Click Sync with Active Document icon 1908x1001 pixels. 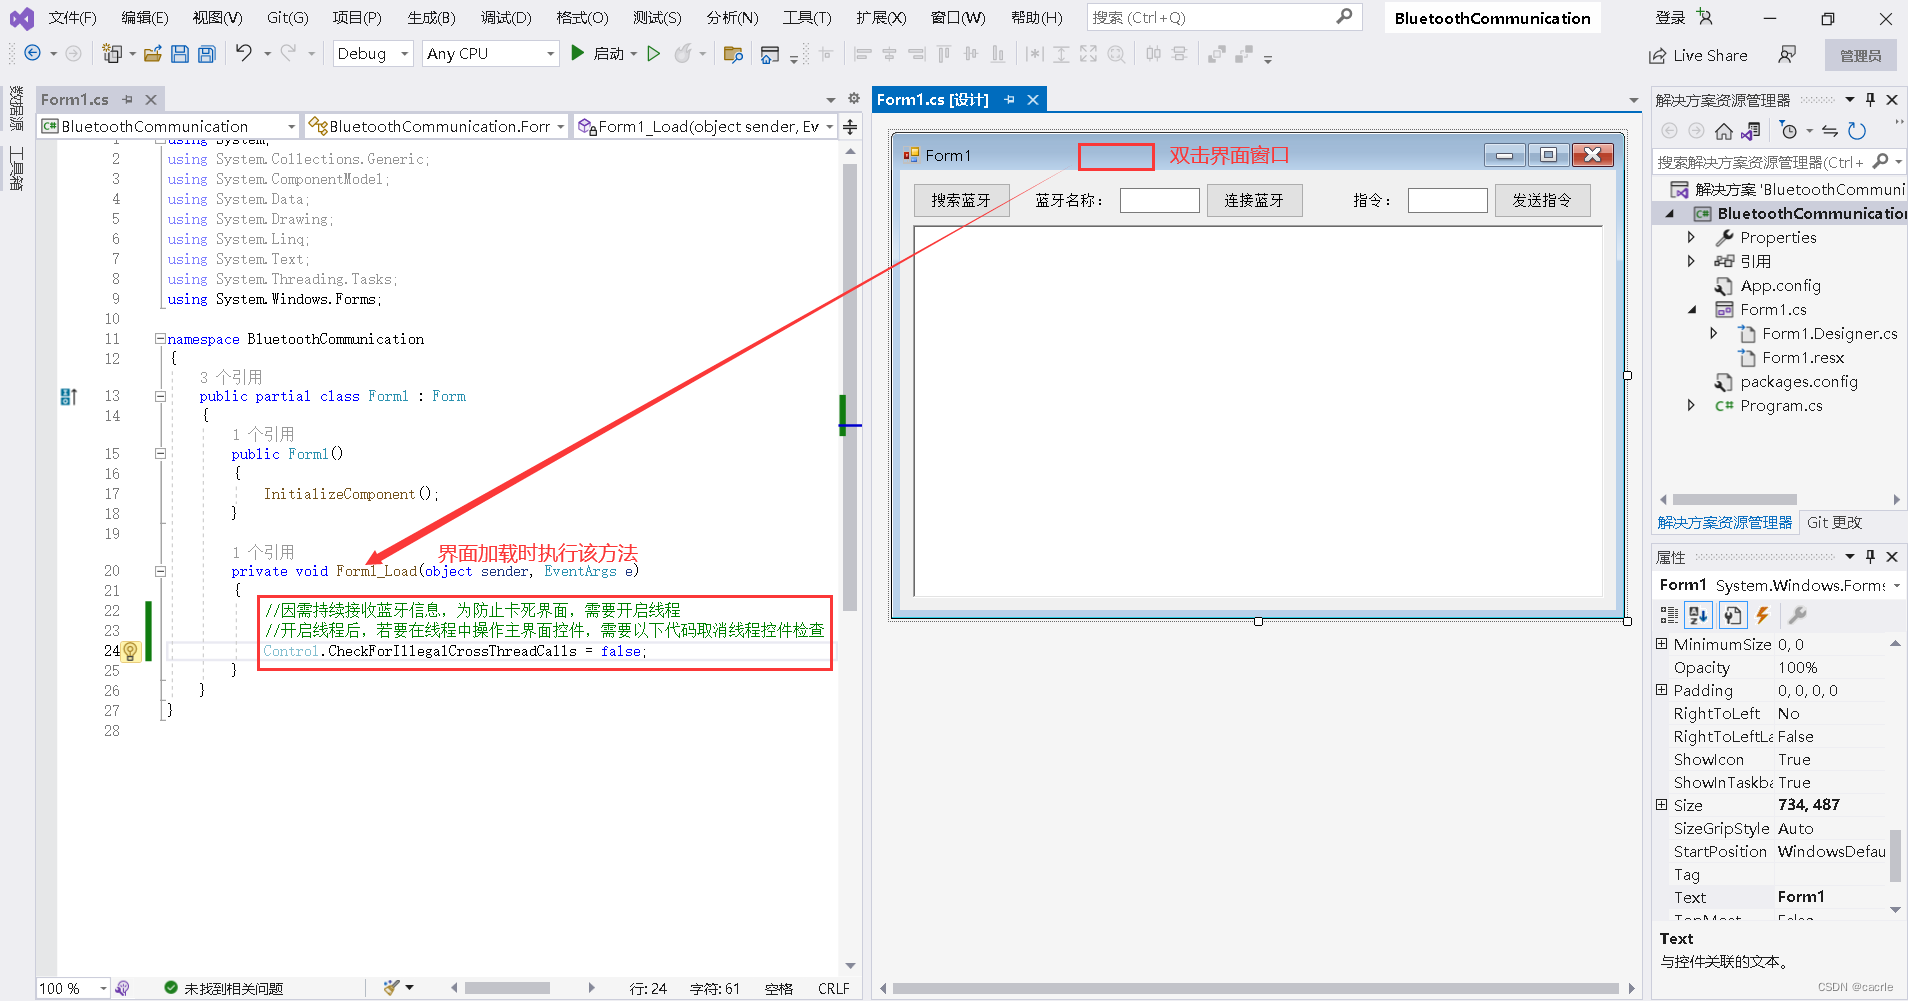(1830, 131)
